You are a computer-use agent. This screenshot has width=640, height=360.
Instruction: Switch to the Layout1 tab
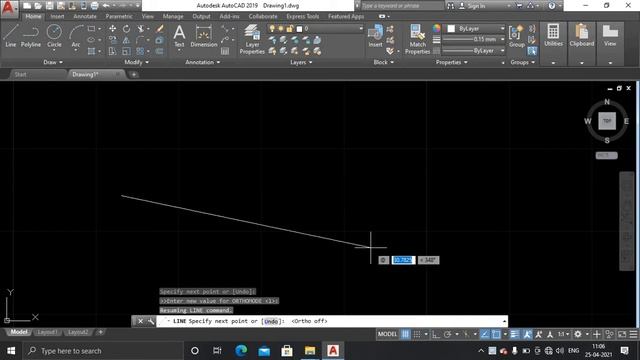(x=47, y=332)
